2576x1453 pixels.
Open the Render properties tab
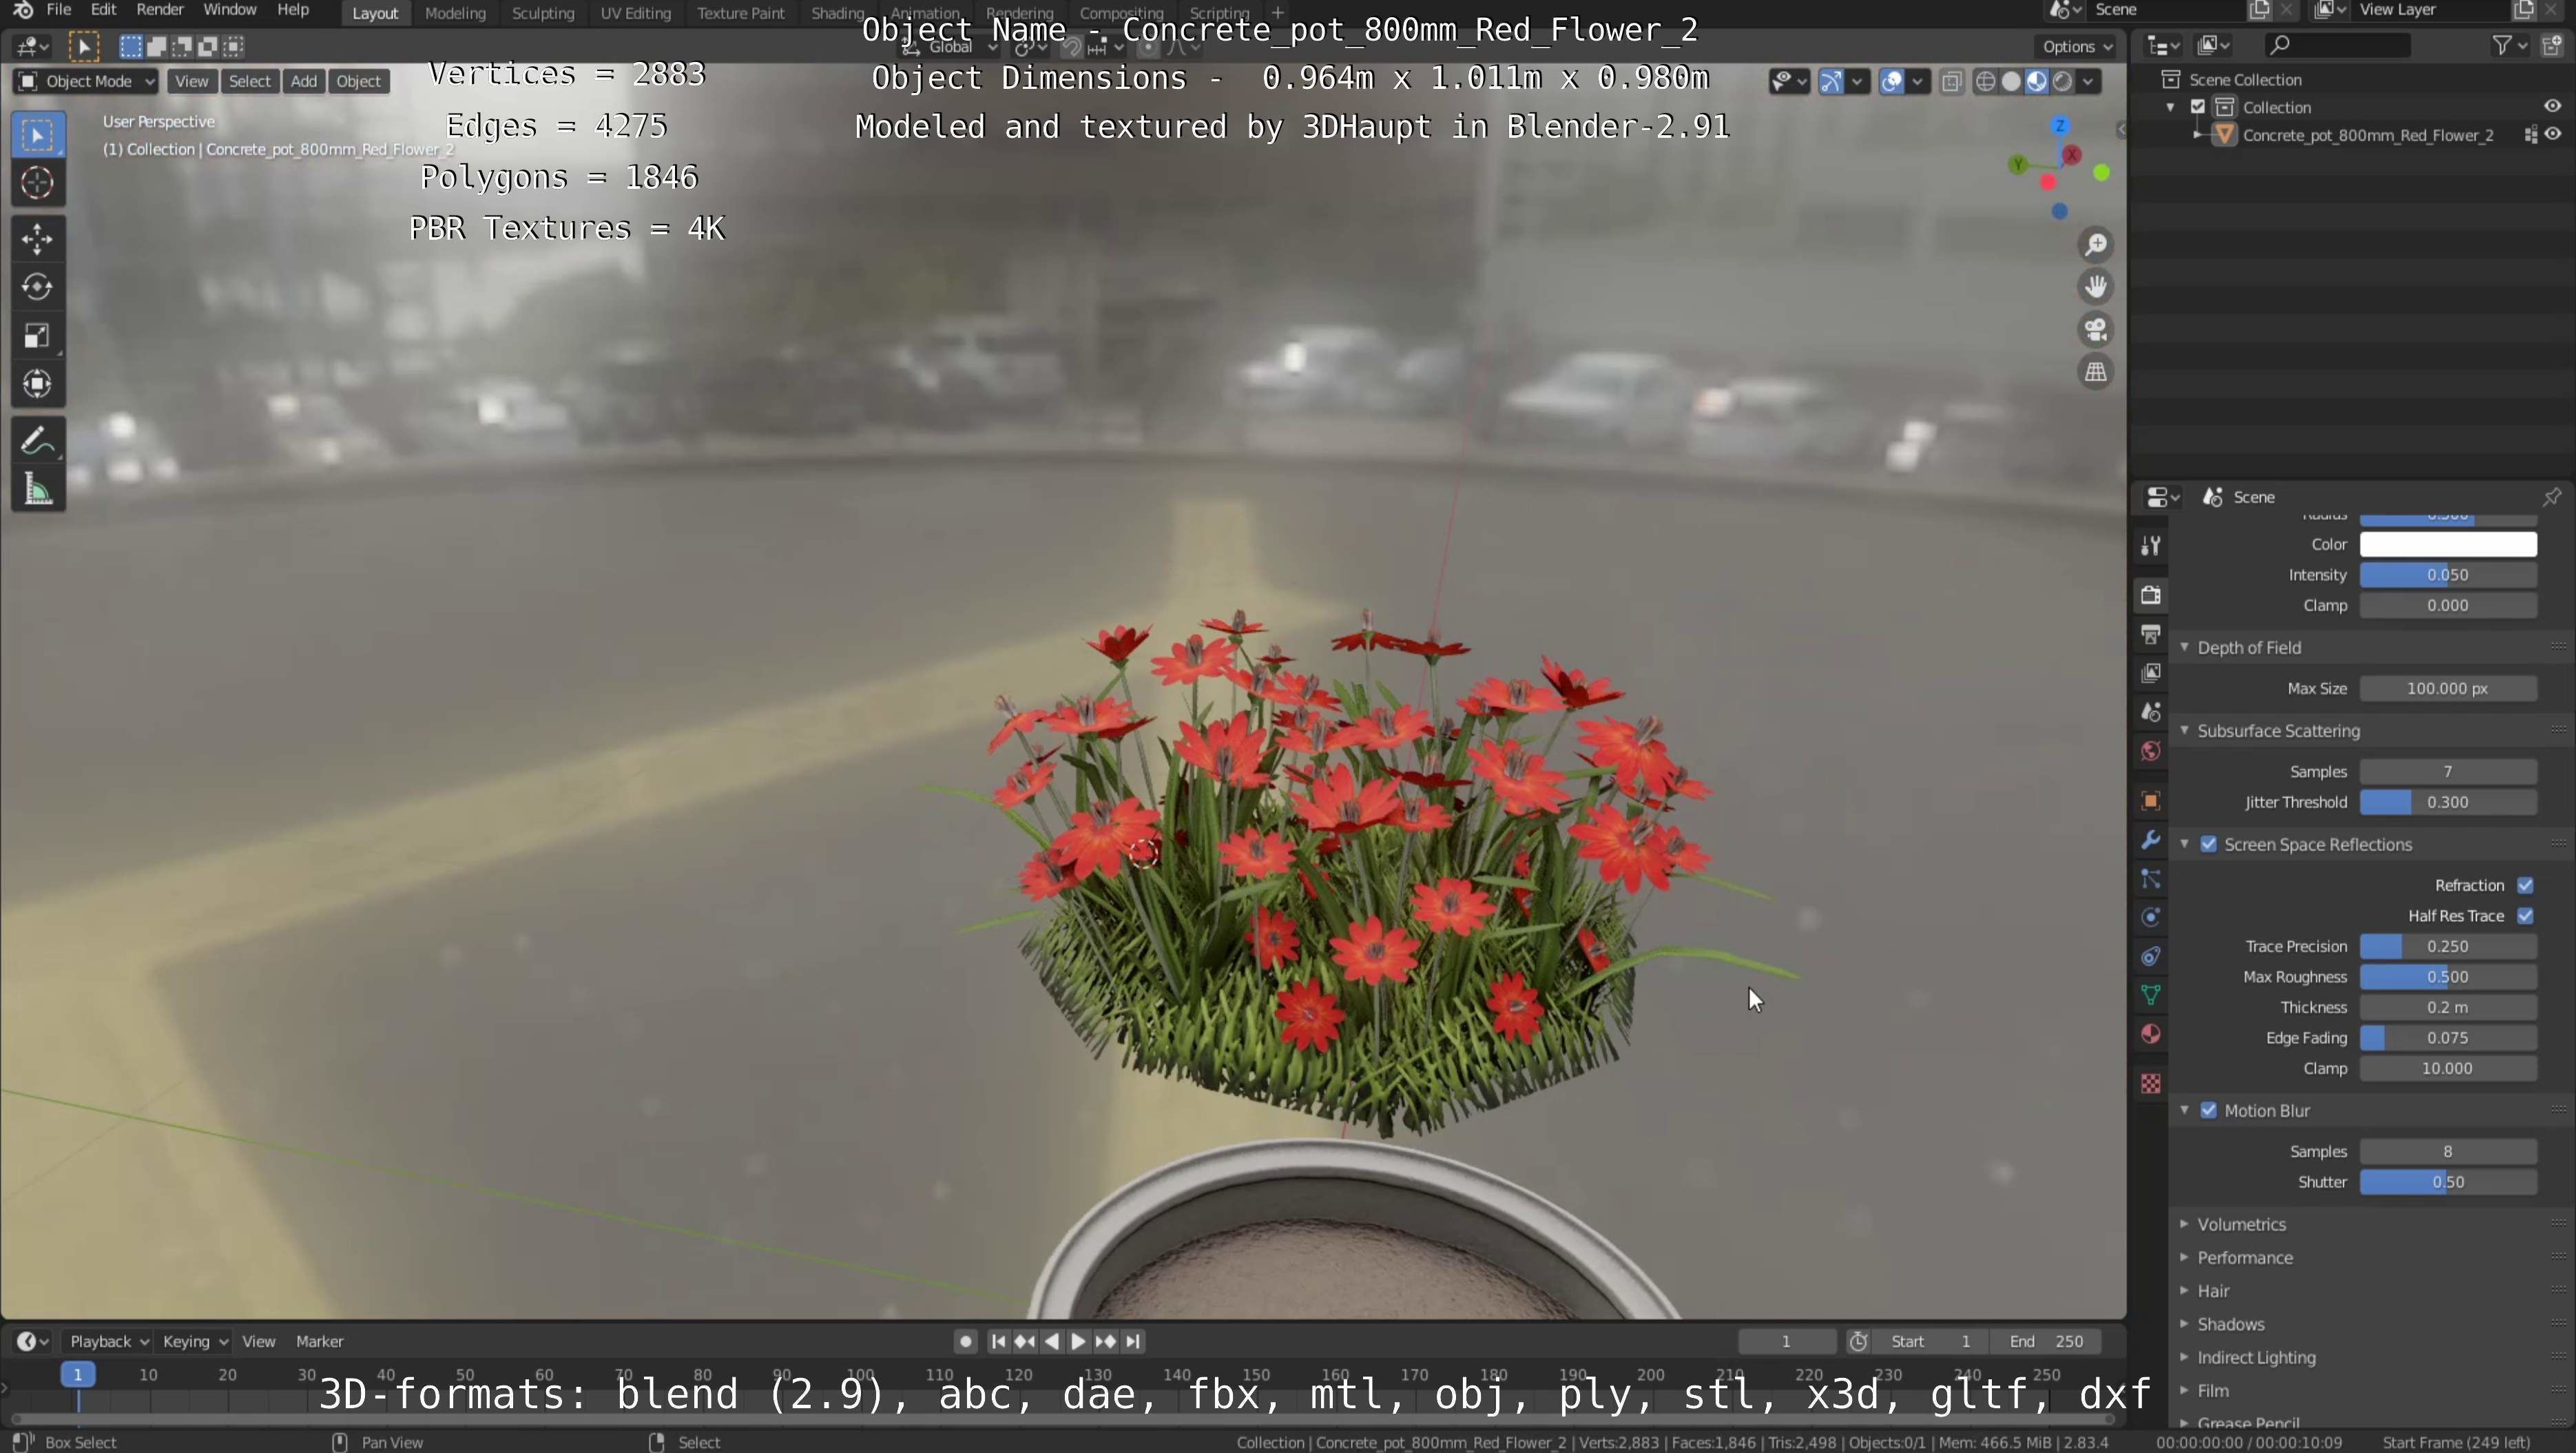(x=2151, y=595)
